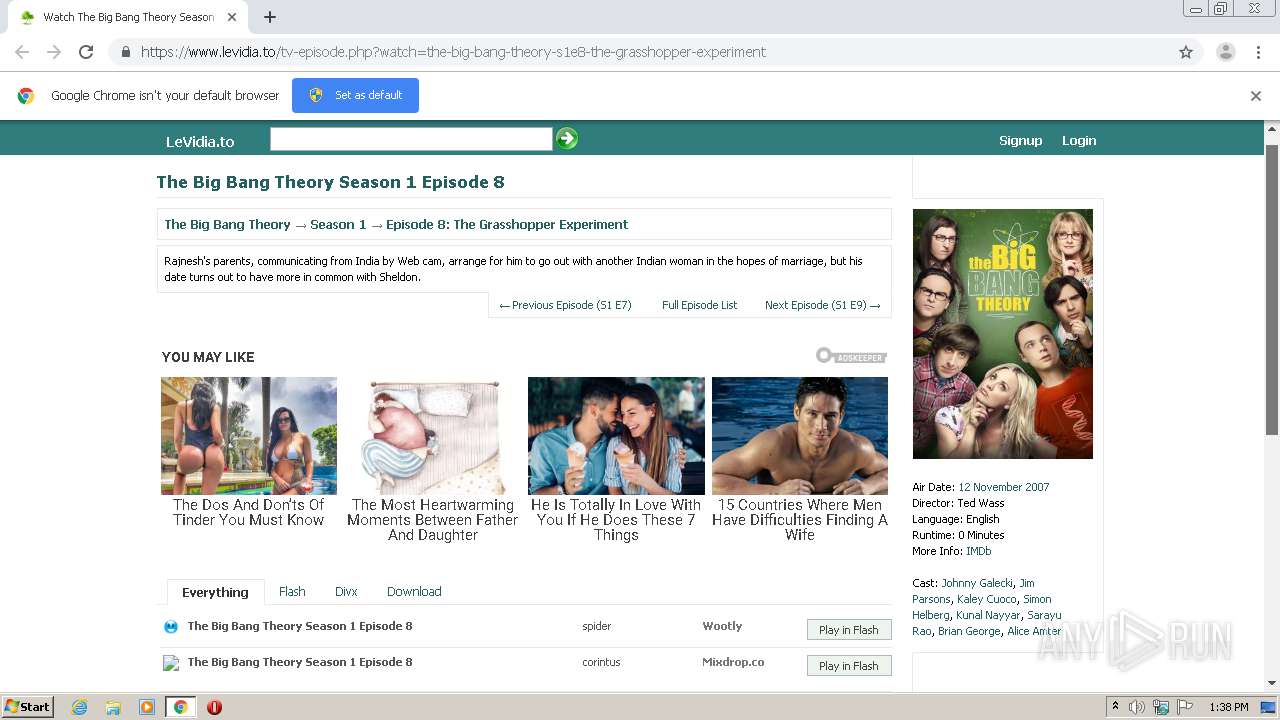Open media player from taskbar
Viewport: 1280px width, 720px height.
click(147, 707)
